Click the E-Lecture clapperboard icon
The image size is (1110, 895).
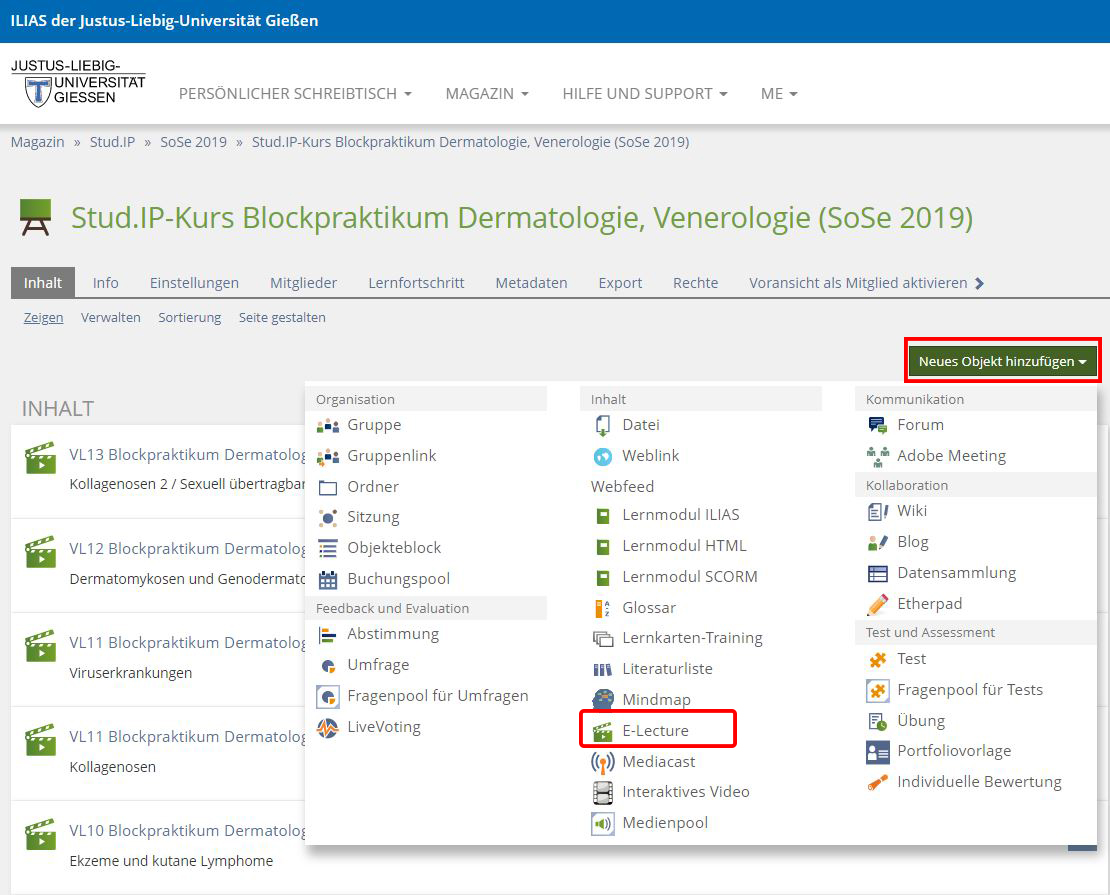click(602, 731)
